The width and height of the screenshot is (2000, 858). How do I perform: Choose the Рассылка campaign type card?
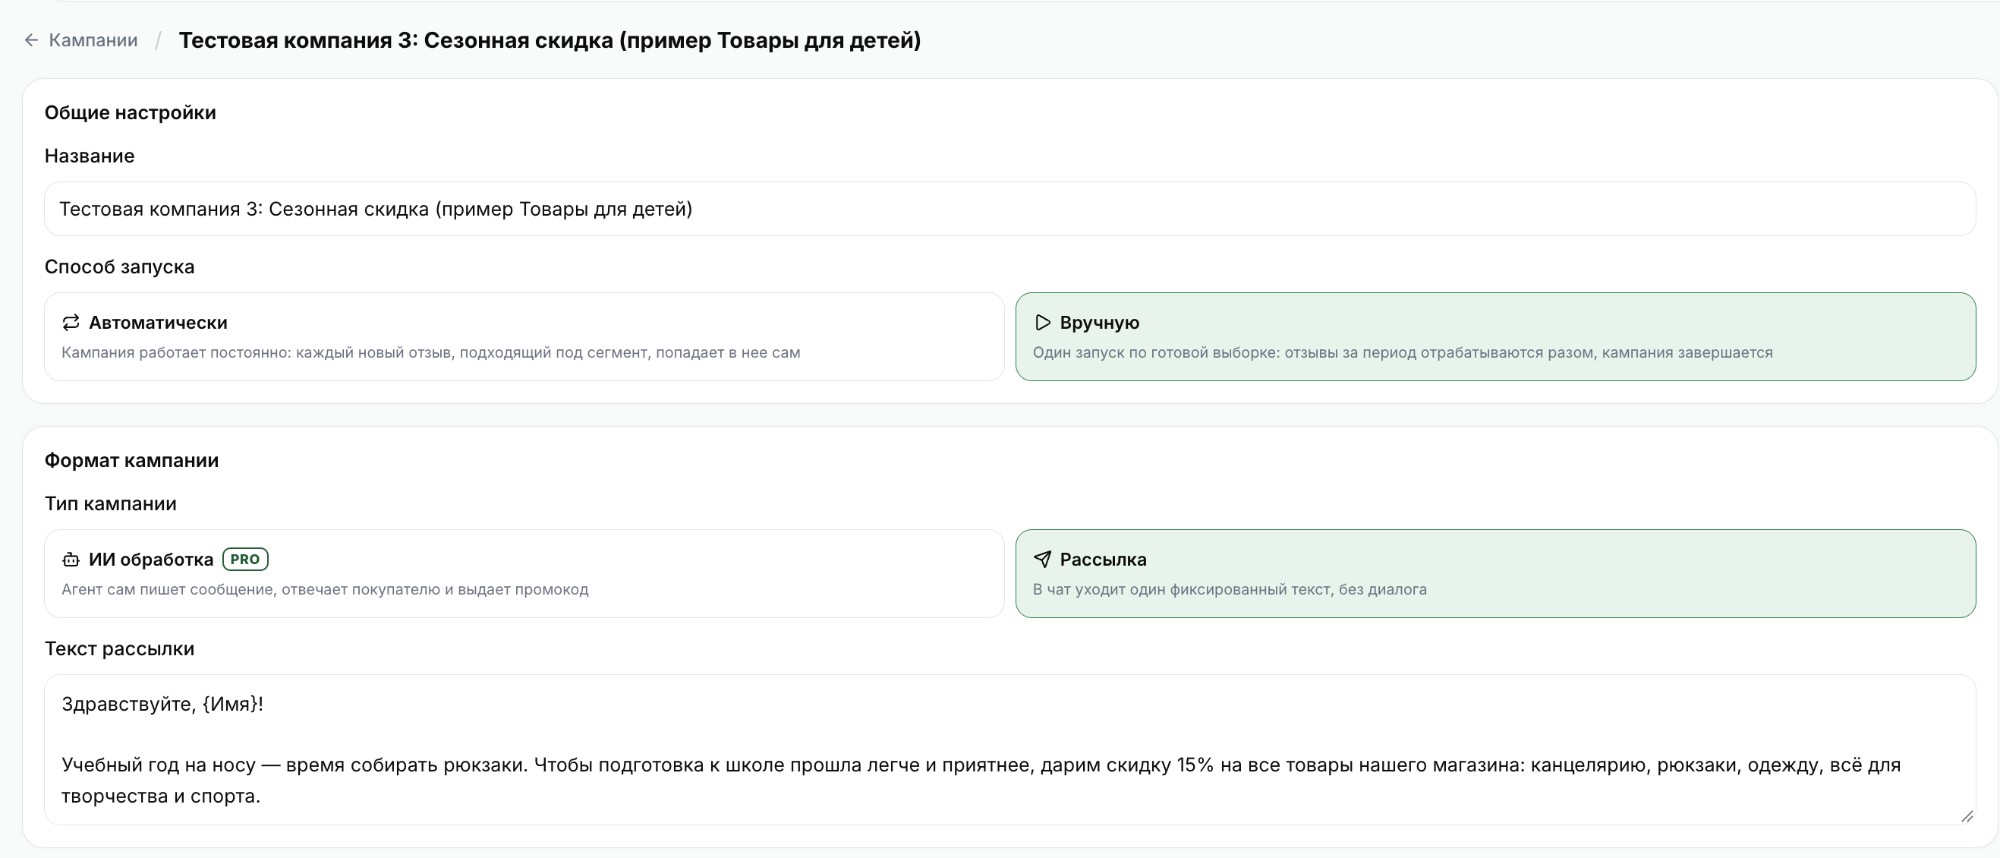[1495, 573]
